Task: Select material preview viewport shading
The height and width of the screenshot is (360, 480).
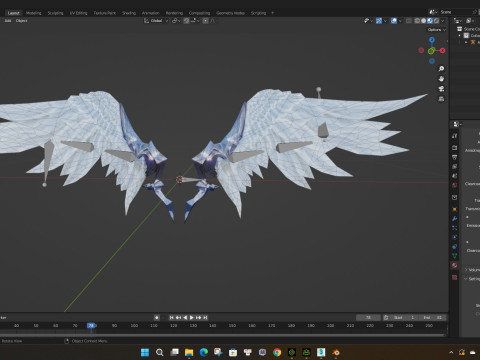Action: [430, 21]
